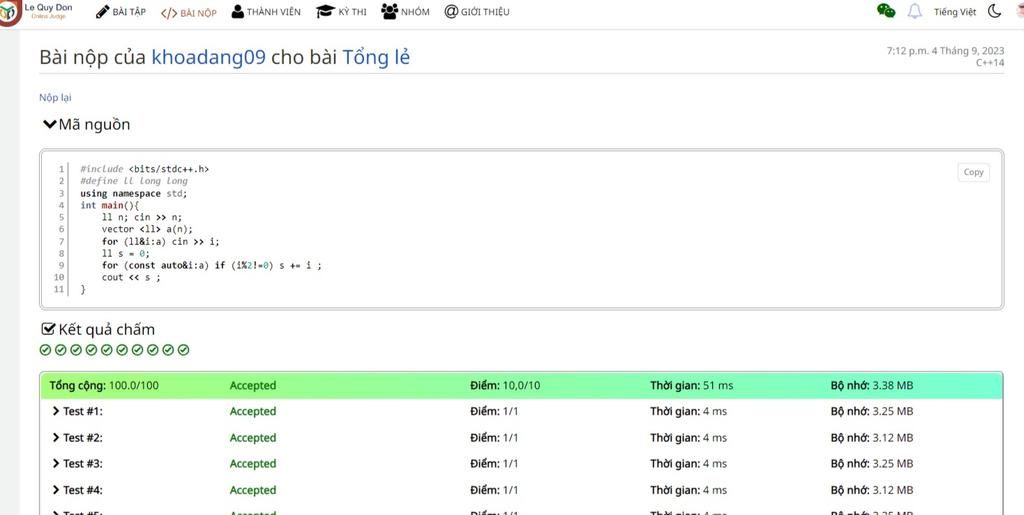Expand Test #4 details
Image resolution: width=1024 pixels, height=515 pixels.
coord(77,490)
